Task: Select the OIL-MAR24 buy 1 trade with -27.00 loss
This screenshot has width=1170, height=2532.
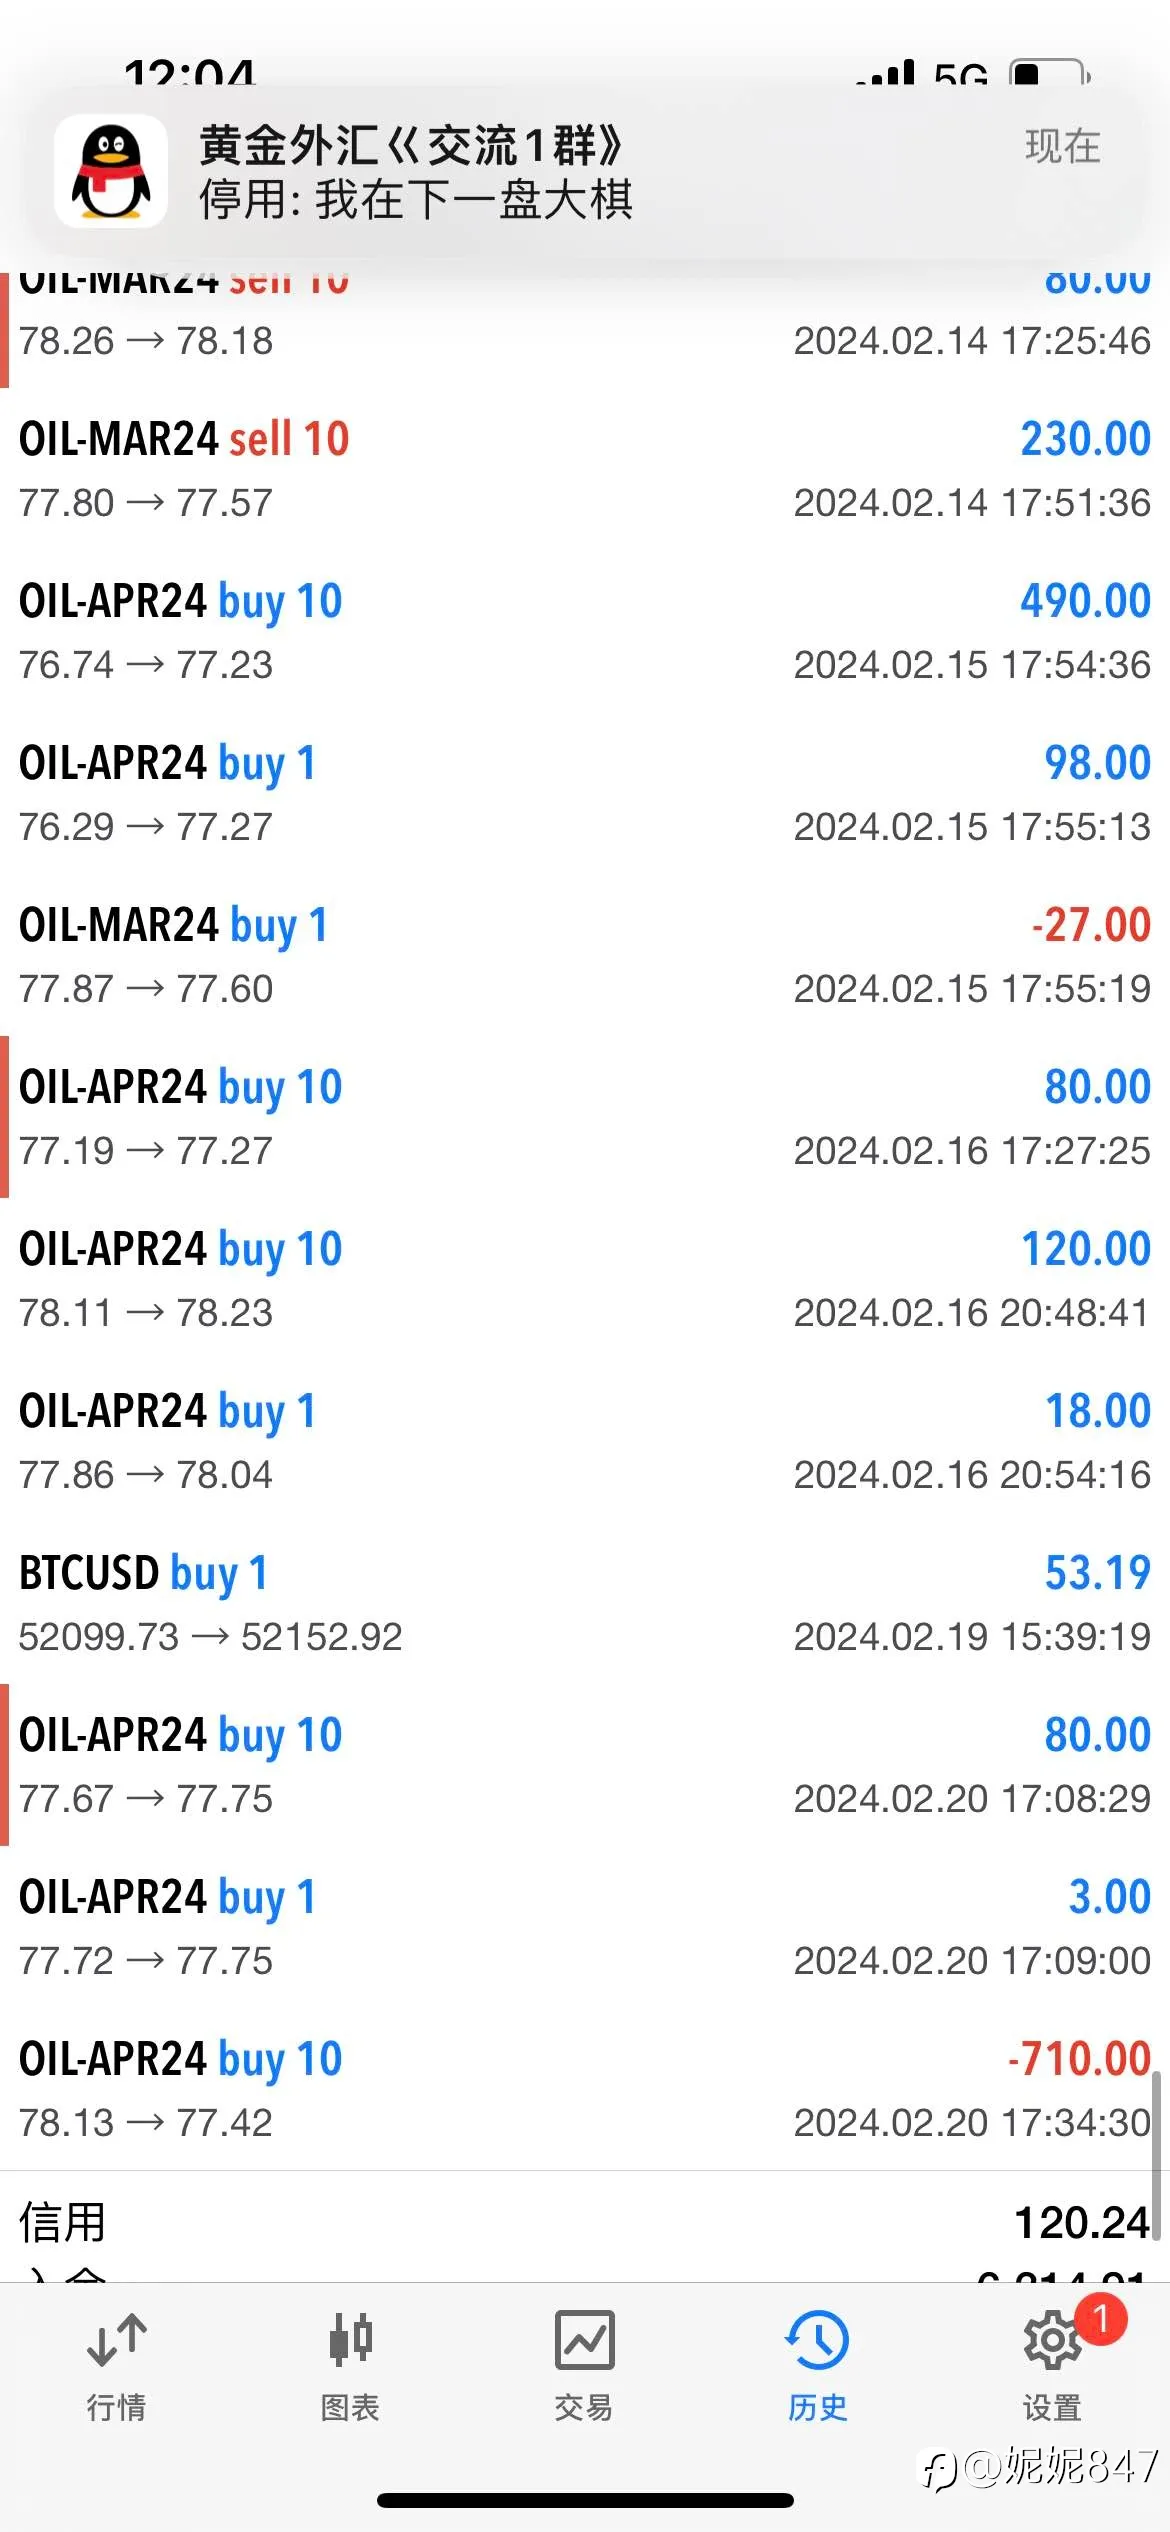Action: tap(585, 955)
